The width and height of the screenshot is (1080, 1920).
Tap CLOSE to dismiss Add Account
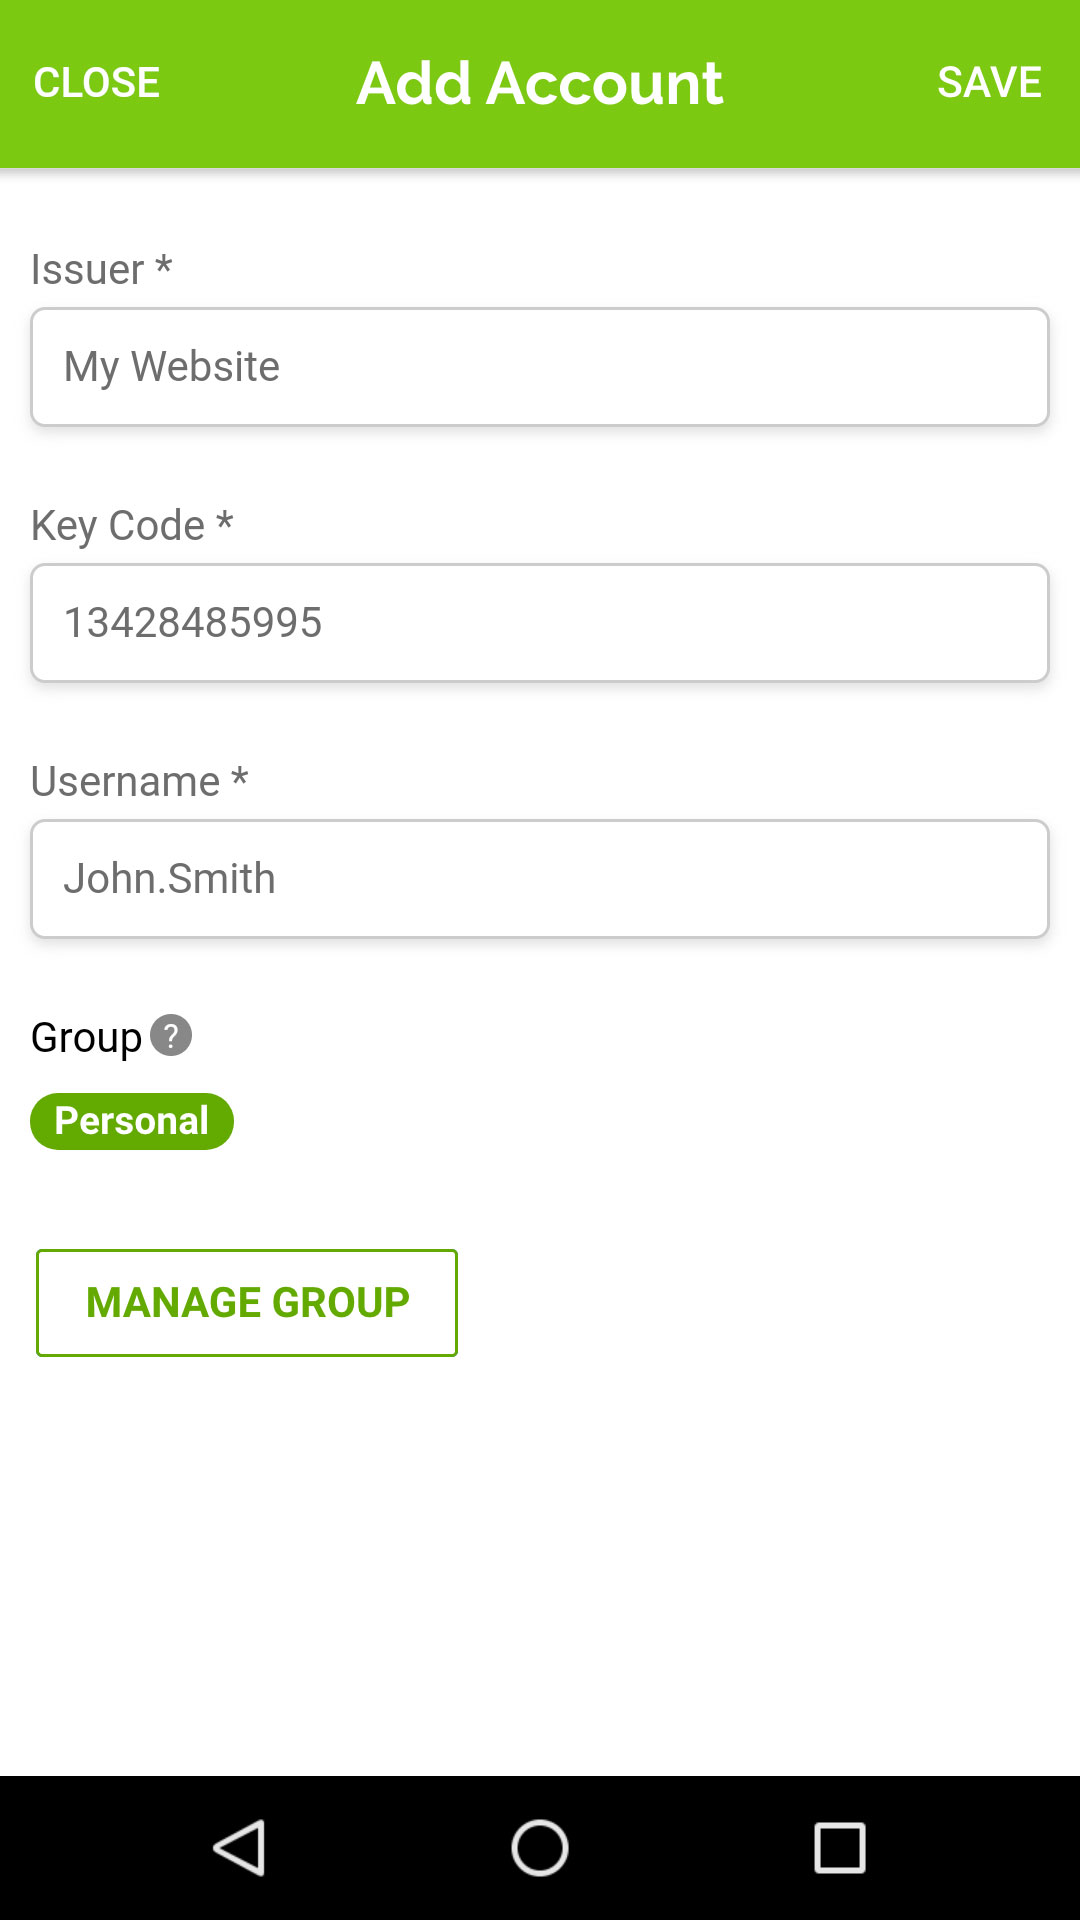[97, 83]
